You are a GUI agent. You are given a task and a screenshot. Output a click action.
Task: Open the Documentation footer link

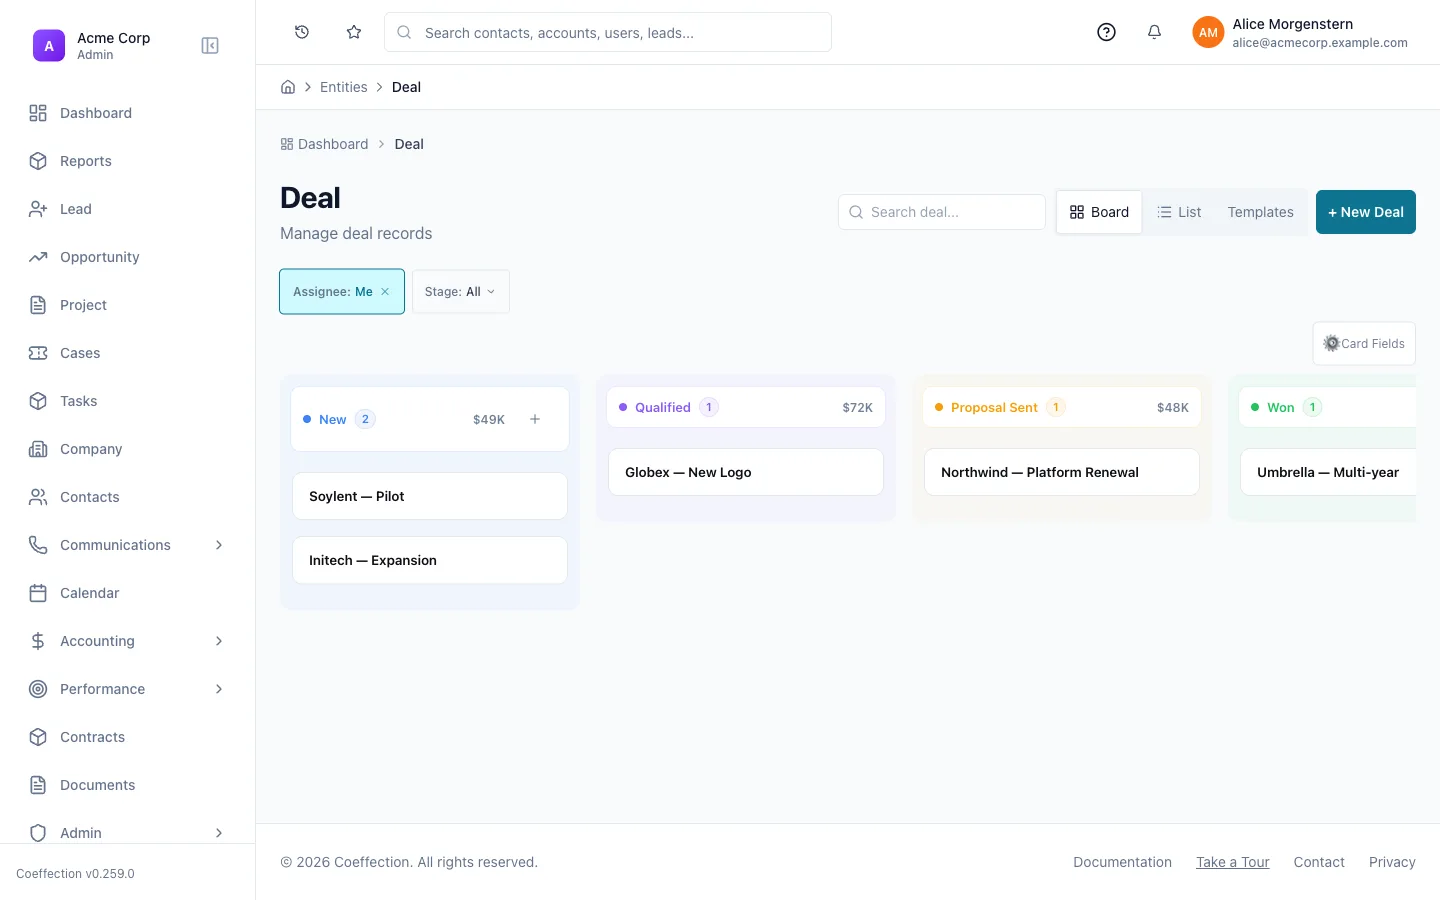(1122, 862)
